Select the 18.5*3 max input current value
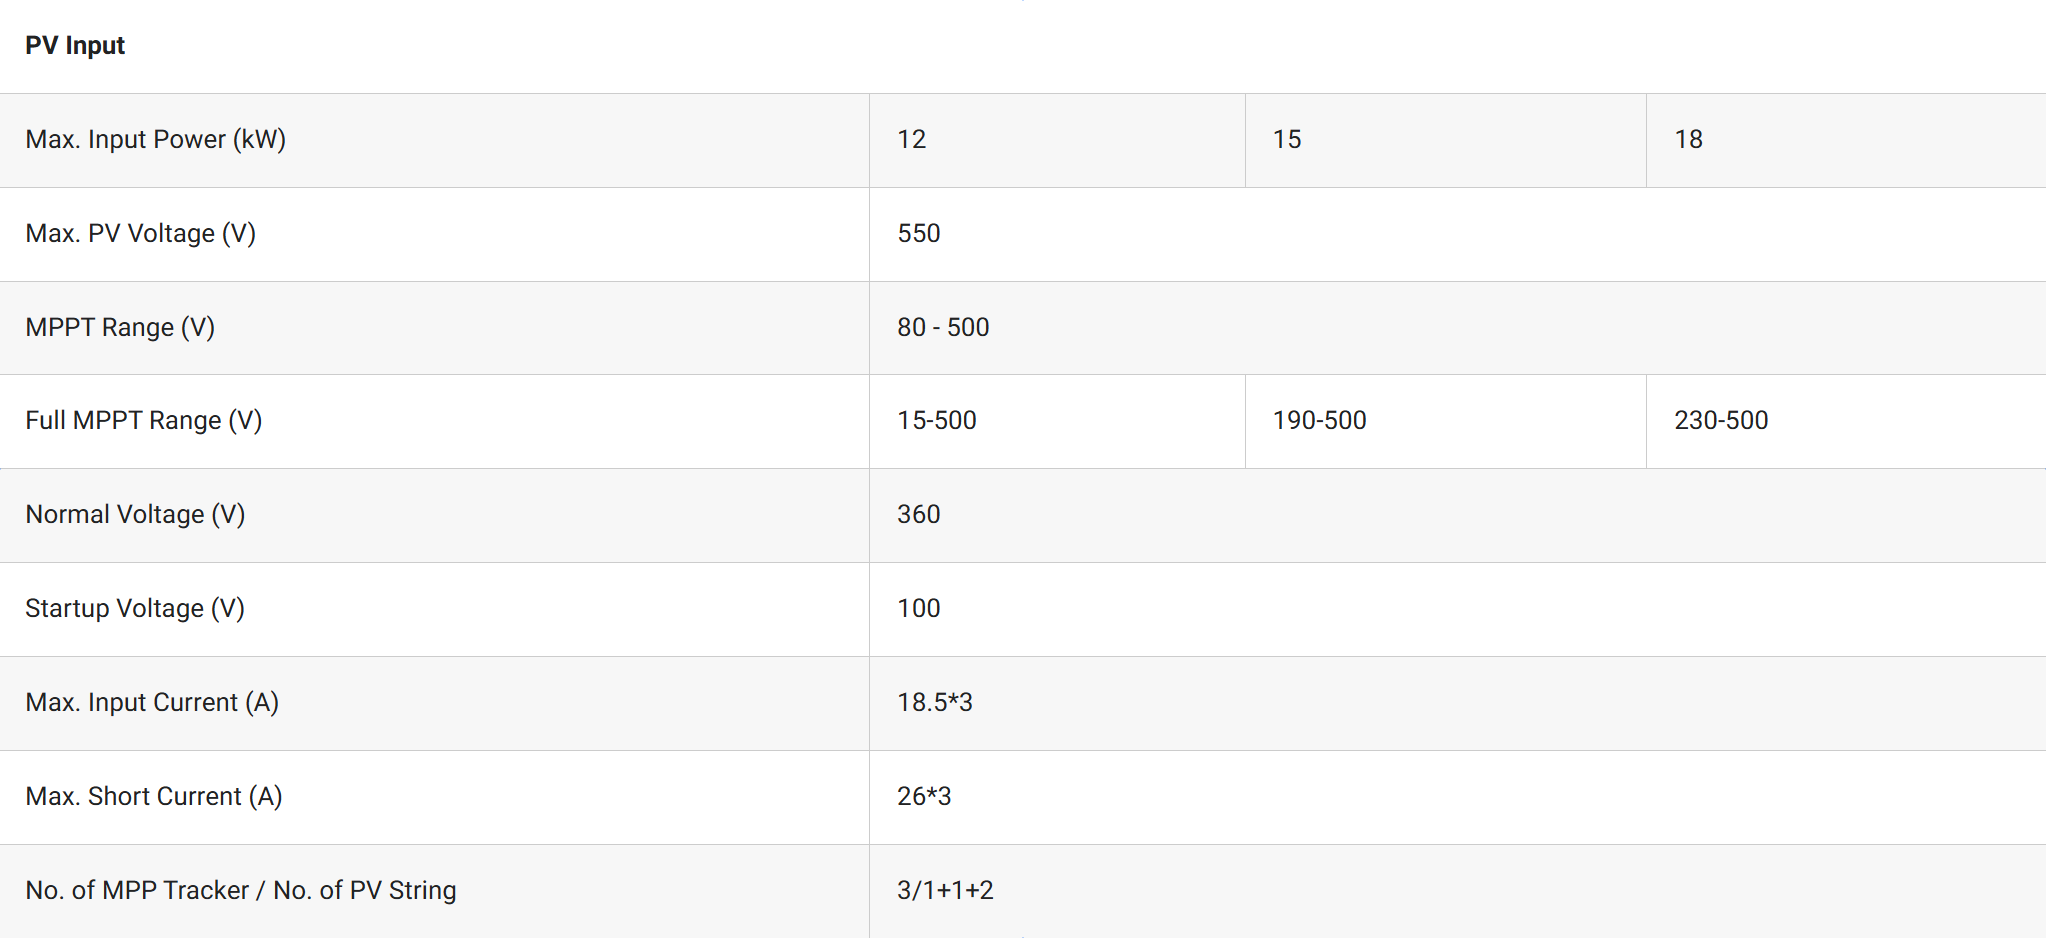This screenshot has width=2046, height=938. point(934,702)
